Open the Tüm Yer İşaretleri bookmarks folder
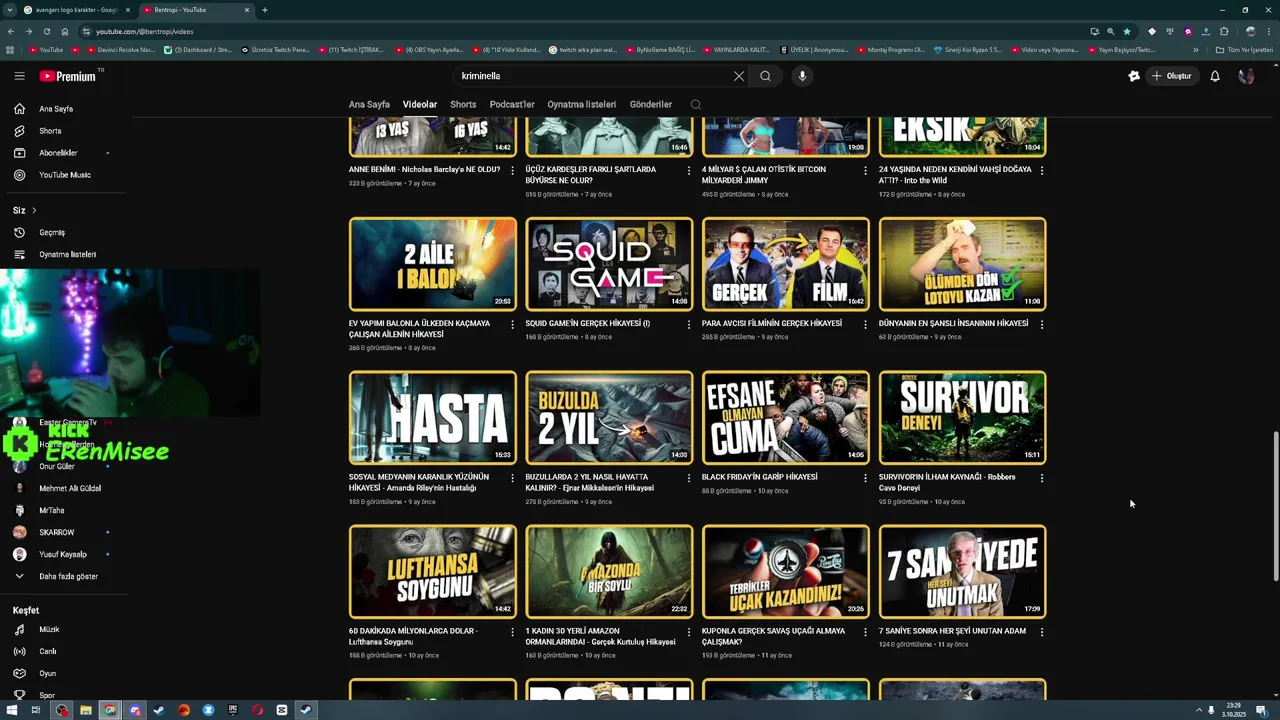 (x=1244, y=50)
